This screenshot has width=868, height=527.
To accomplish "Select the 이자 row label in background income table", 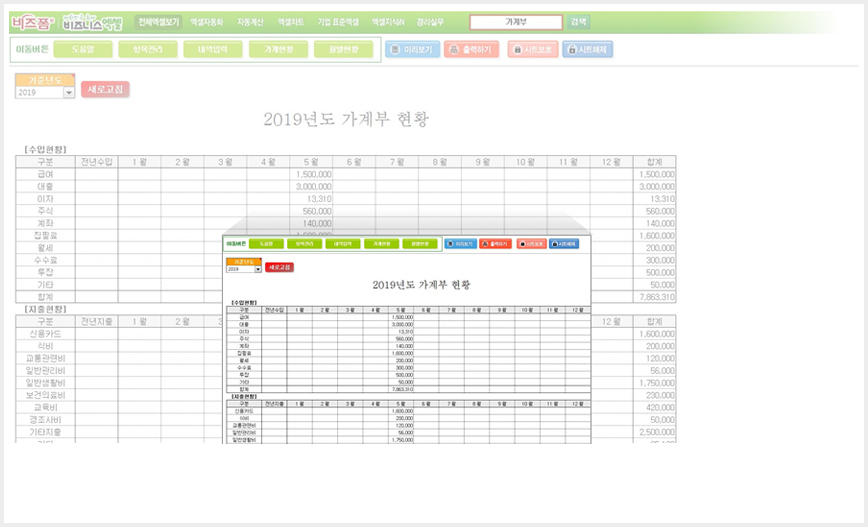I will [45, 199].
